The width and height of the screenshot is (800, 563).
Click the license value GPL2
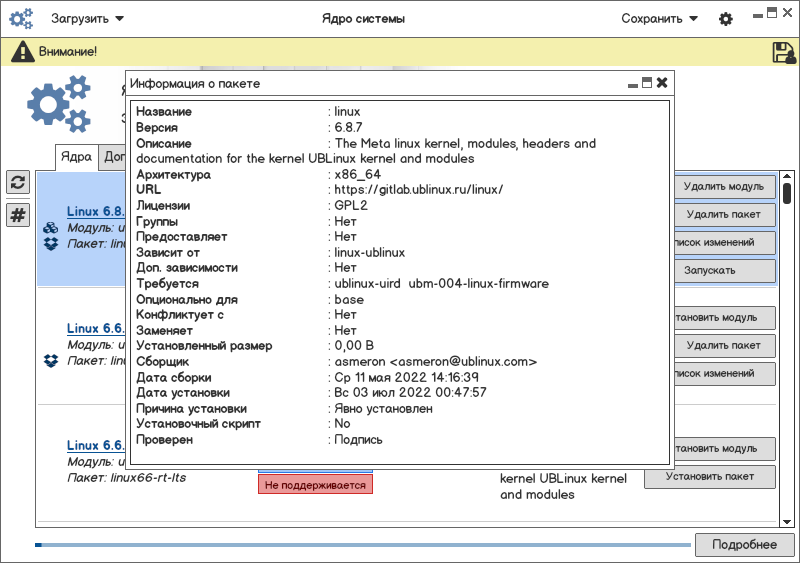coord(351,205)
